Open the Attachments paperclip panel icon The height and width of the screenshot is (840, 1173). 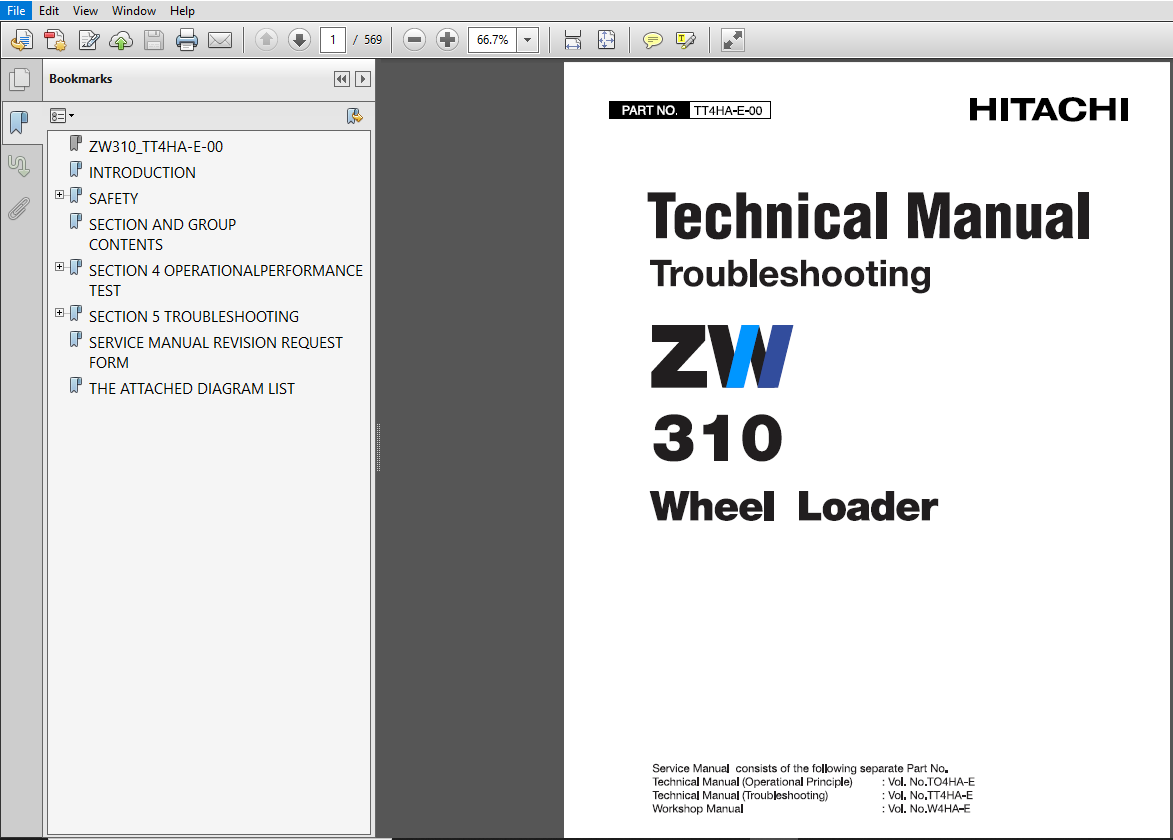point(19,209)
